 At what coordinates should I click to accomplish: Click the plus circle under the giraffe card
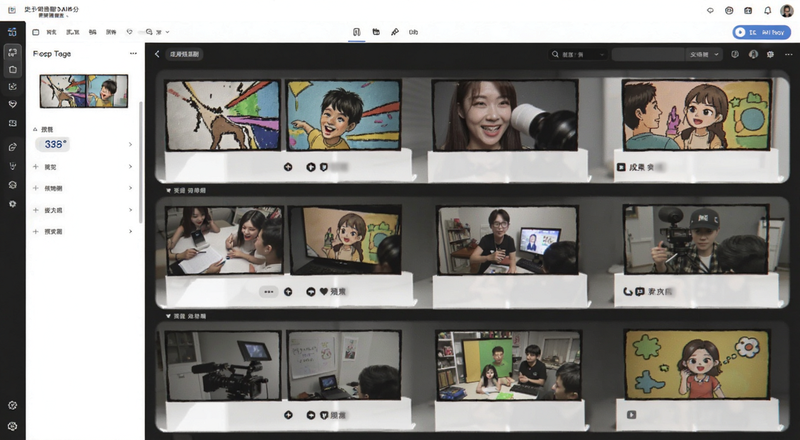(288, 167)
